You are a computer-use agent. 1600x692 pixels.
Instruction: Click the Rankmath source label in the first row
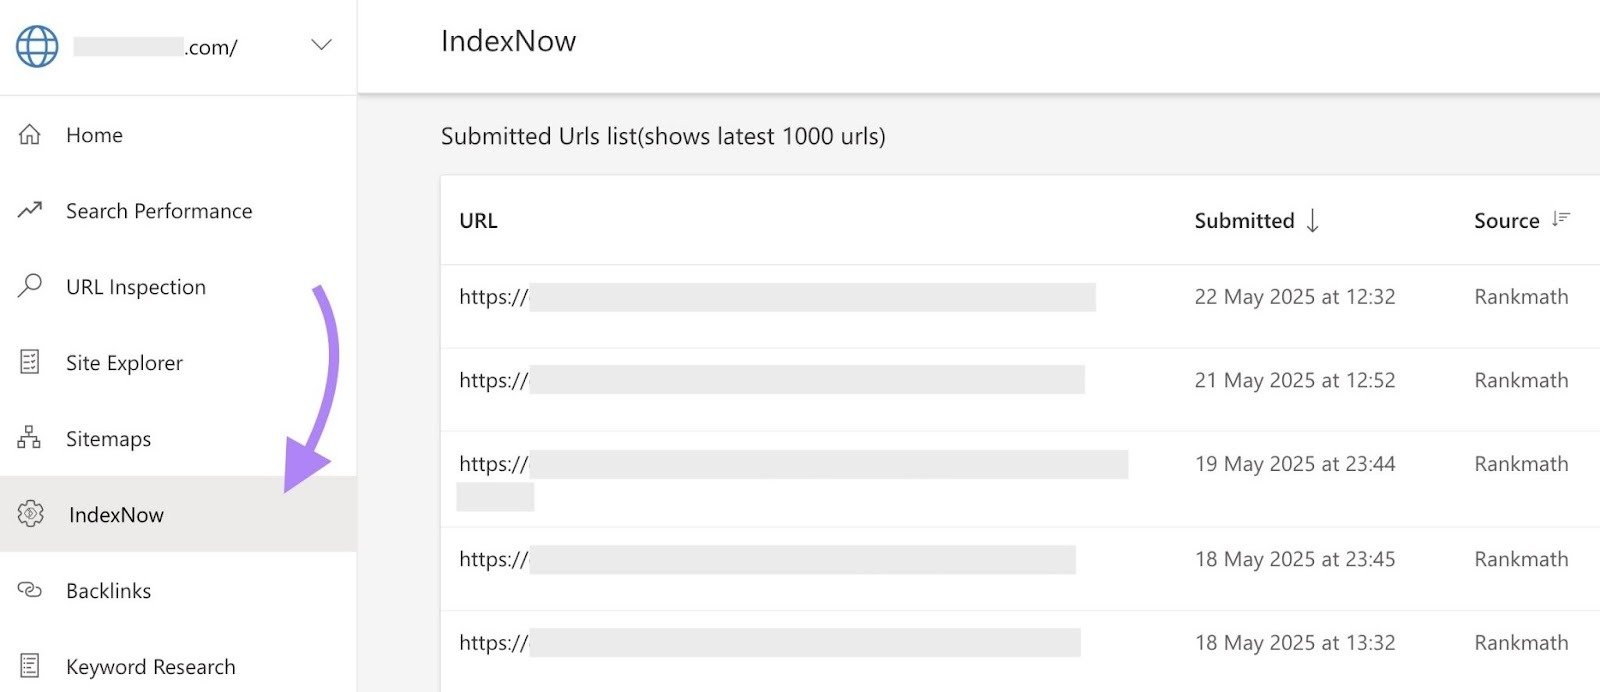(x=1521, y=296)
